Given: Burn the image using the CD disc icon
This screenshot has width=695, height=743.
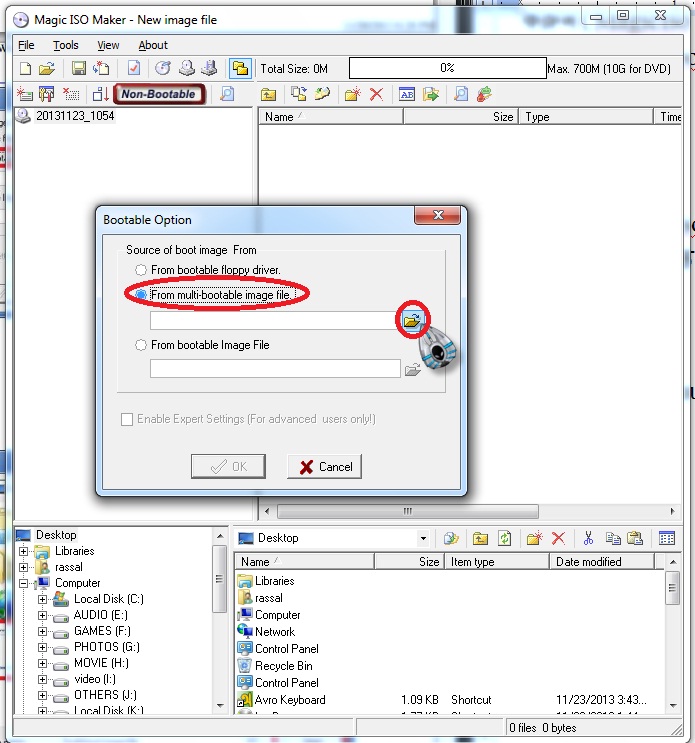Looking at the screenshot, I should 163,69.
